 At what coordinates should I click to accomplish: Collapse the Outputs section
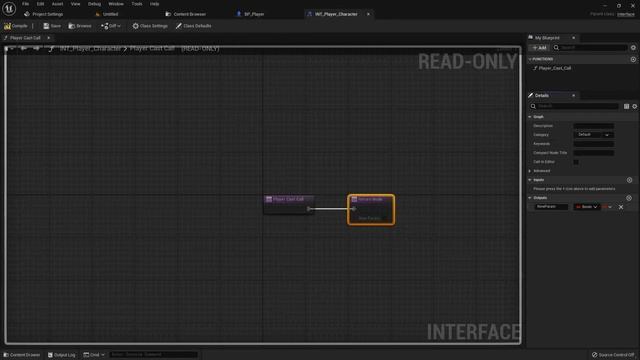point(530,198)
